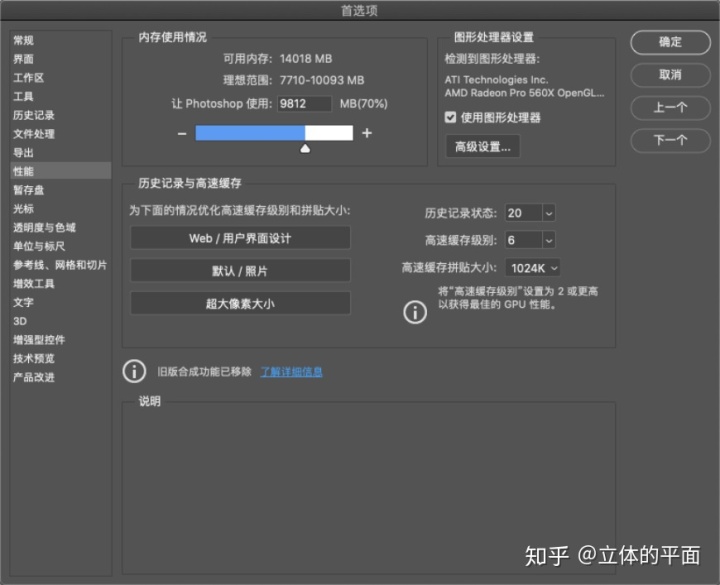Screen dimensions: 720x585
Task: Choose the 超大像素大小 cache preset
Action: point(240,304)
